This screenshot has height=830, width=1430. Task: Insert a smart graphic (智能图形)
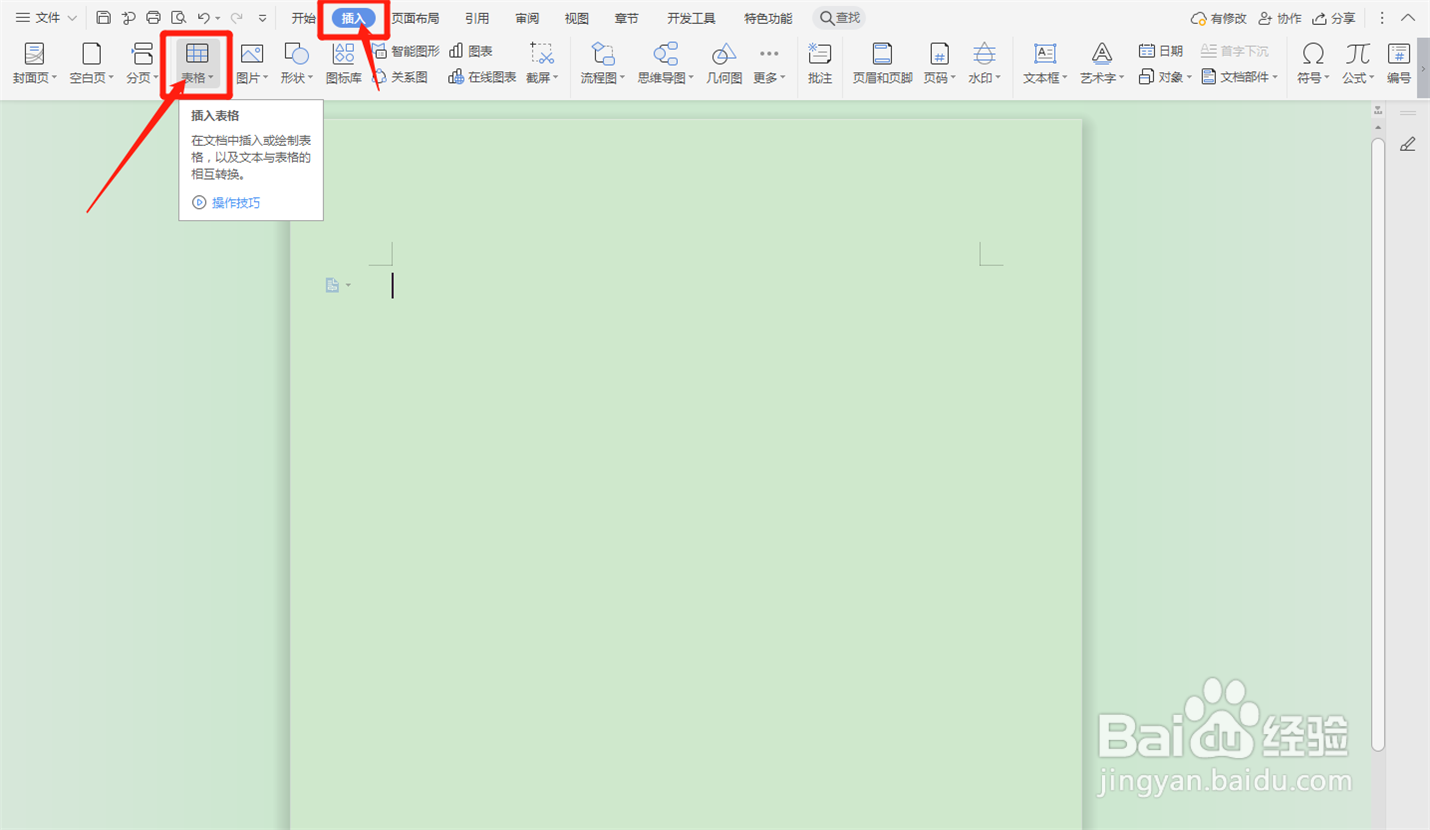tap(406, 51)
